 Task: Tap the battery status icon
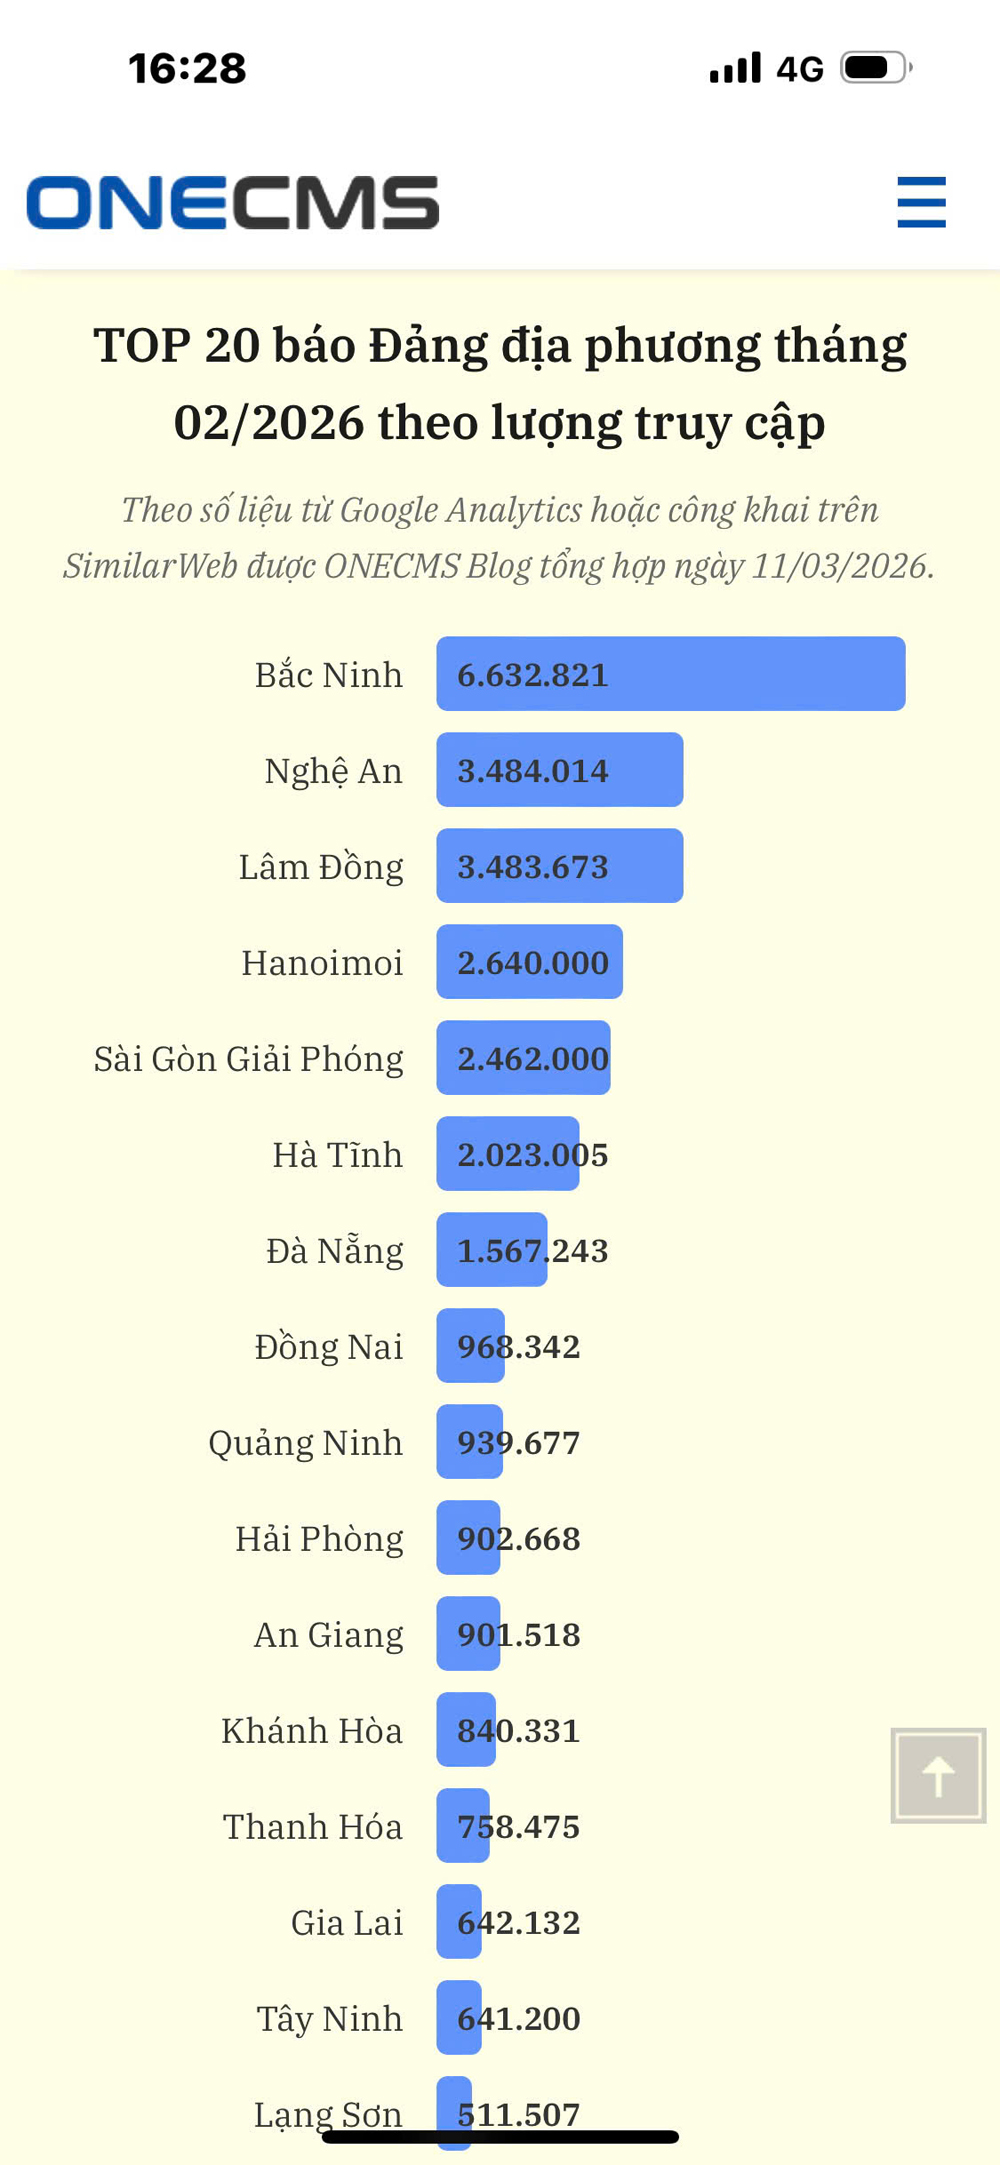pyautogui.click(x=875, y=68)
